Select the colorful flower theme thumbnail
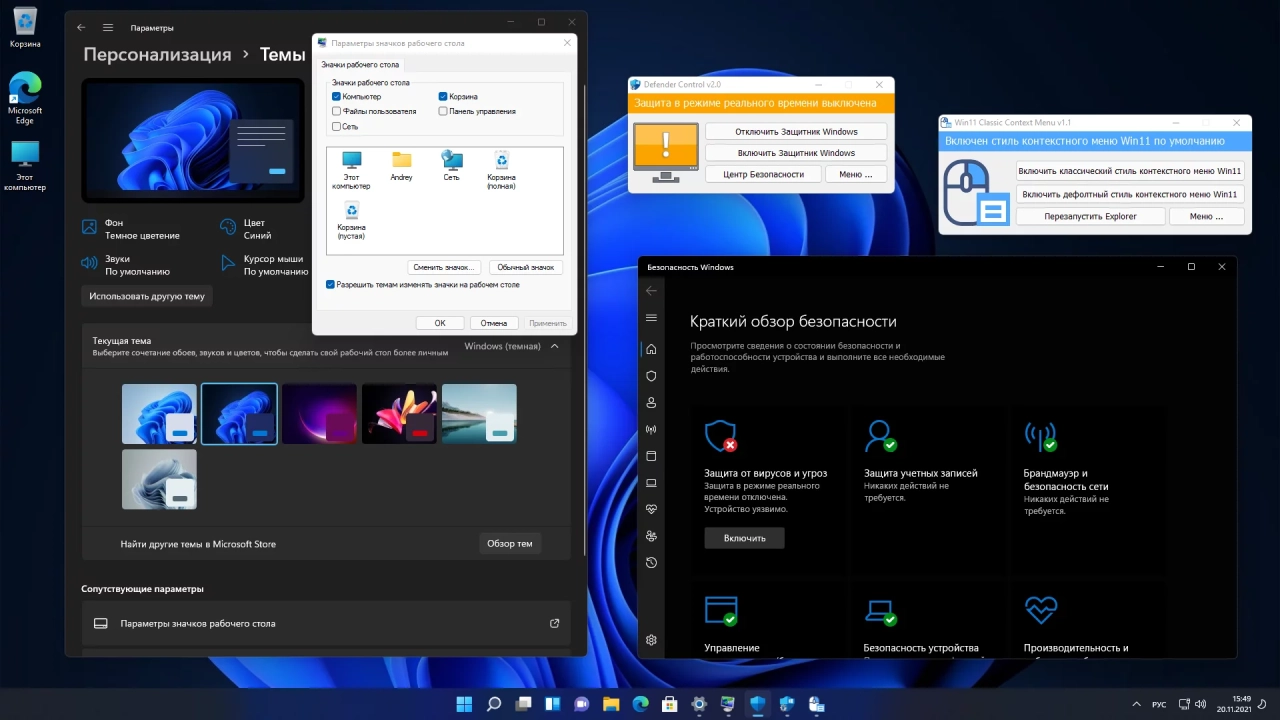 point(399,414)
